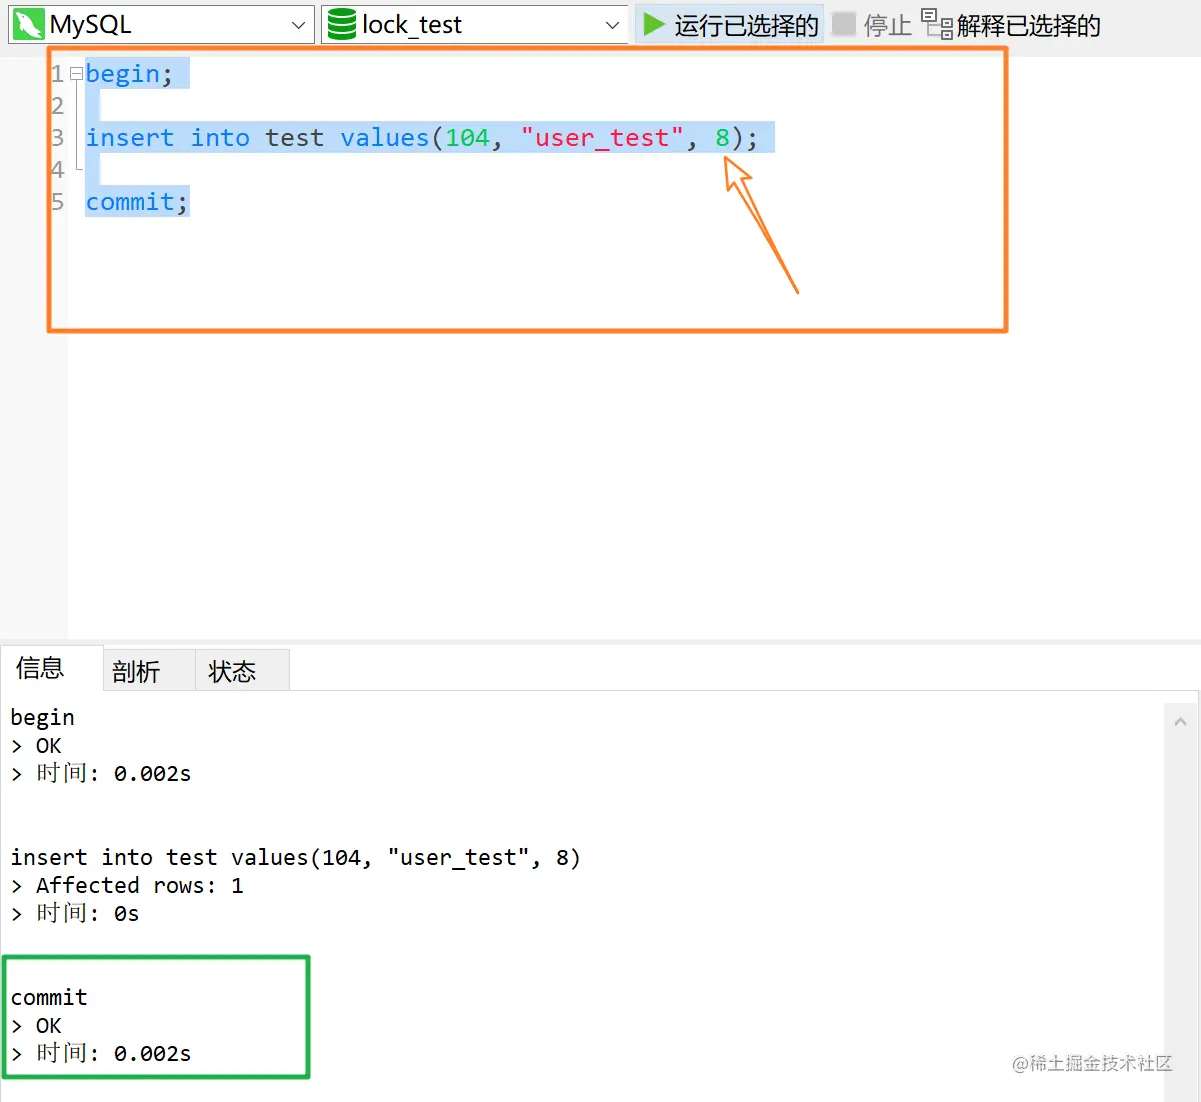
Task: Click line number 5 in the gutter
Action: (x=58, y=202)
